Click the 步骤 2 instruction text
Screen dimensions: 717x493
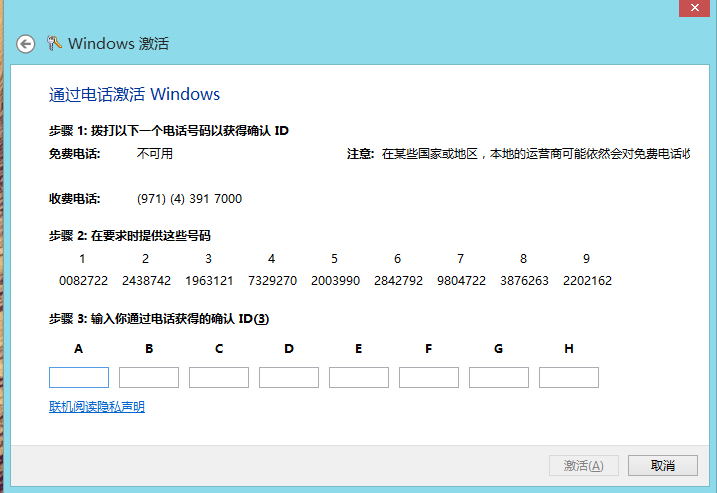(129, 236)
